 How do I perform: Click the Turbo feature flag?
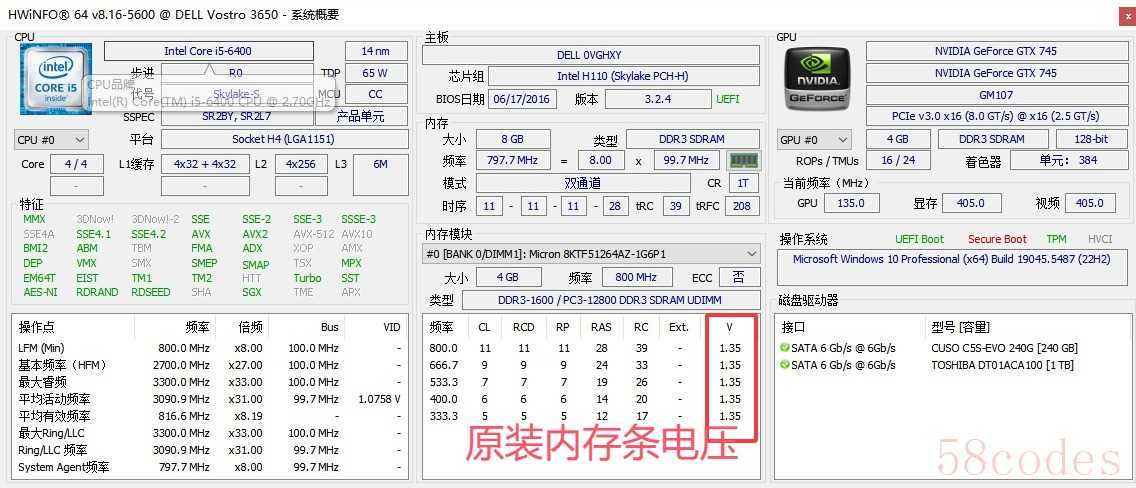[307, 278]
